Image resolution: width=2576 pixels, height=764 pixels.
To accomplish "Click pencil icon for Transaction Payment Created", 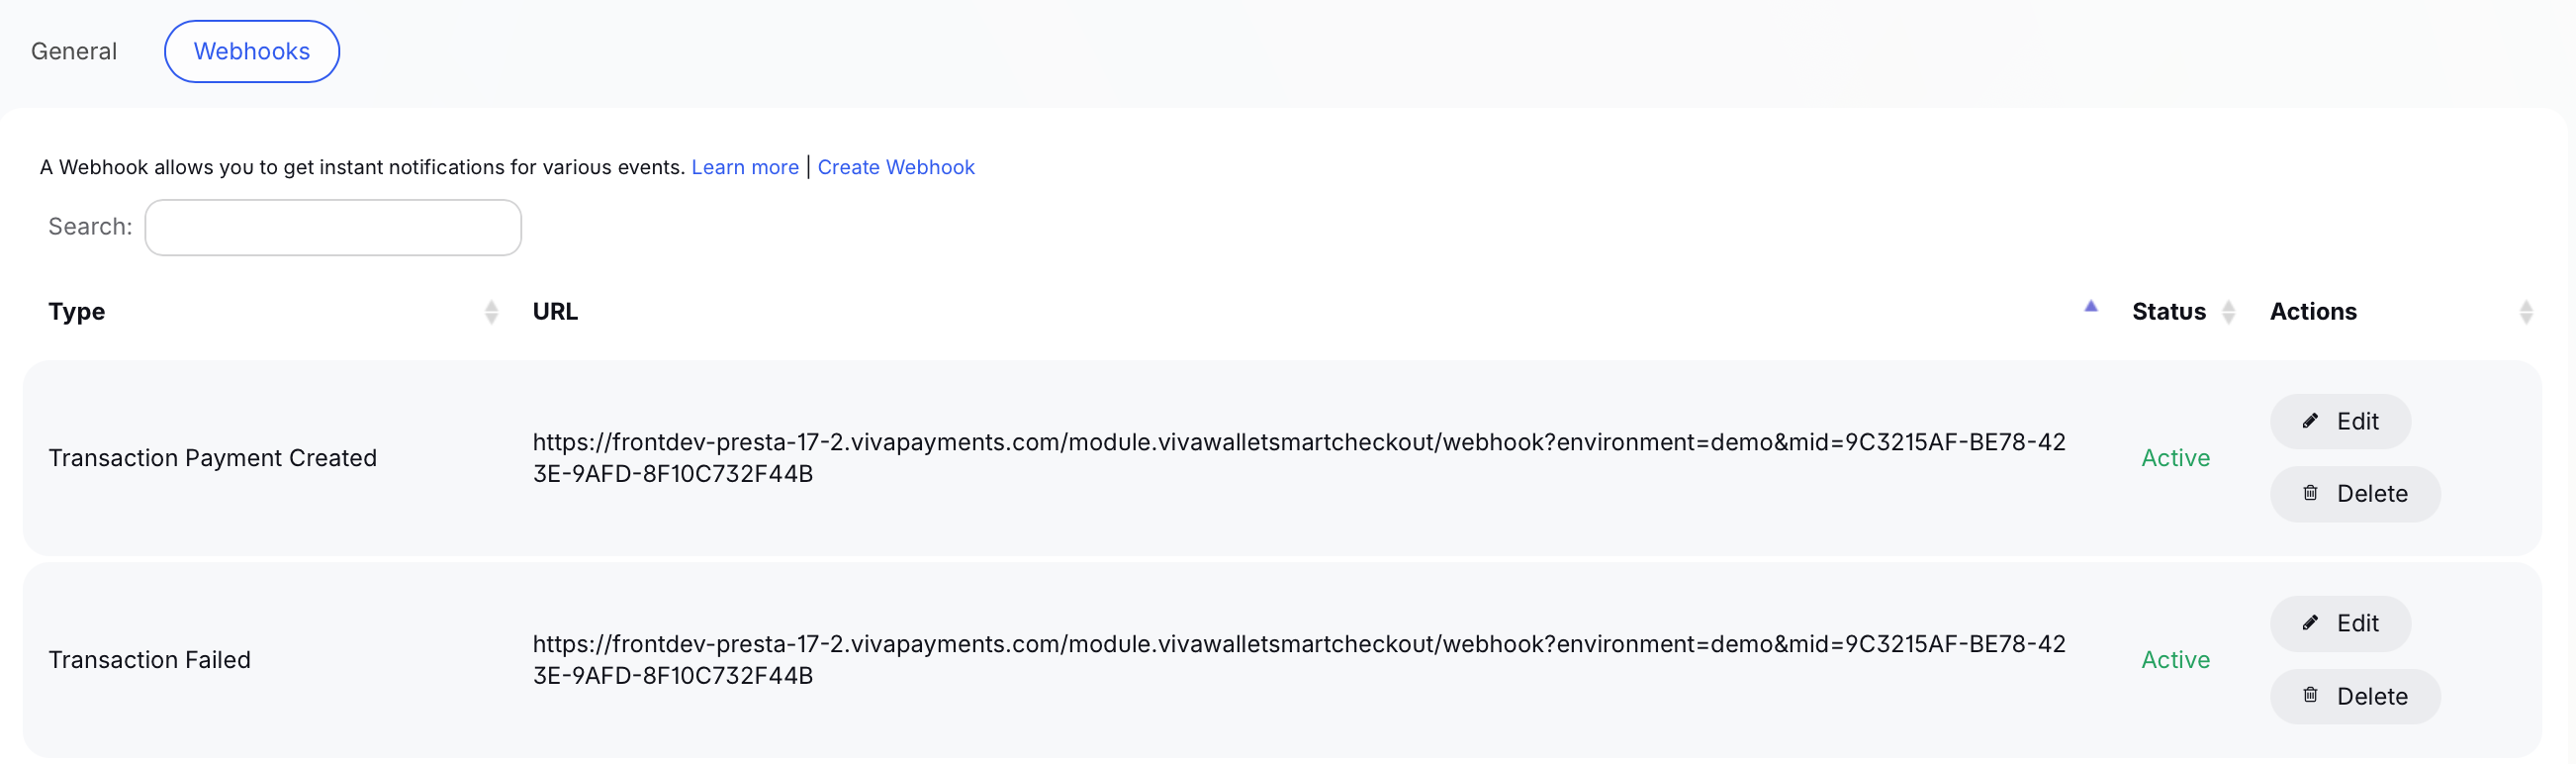I will pos(2310,421).
